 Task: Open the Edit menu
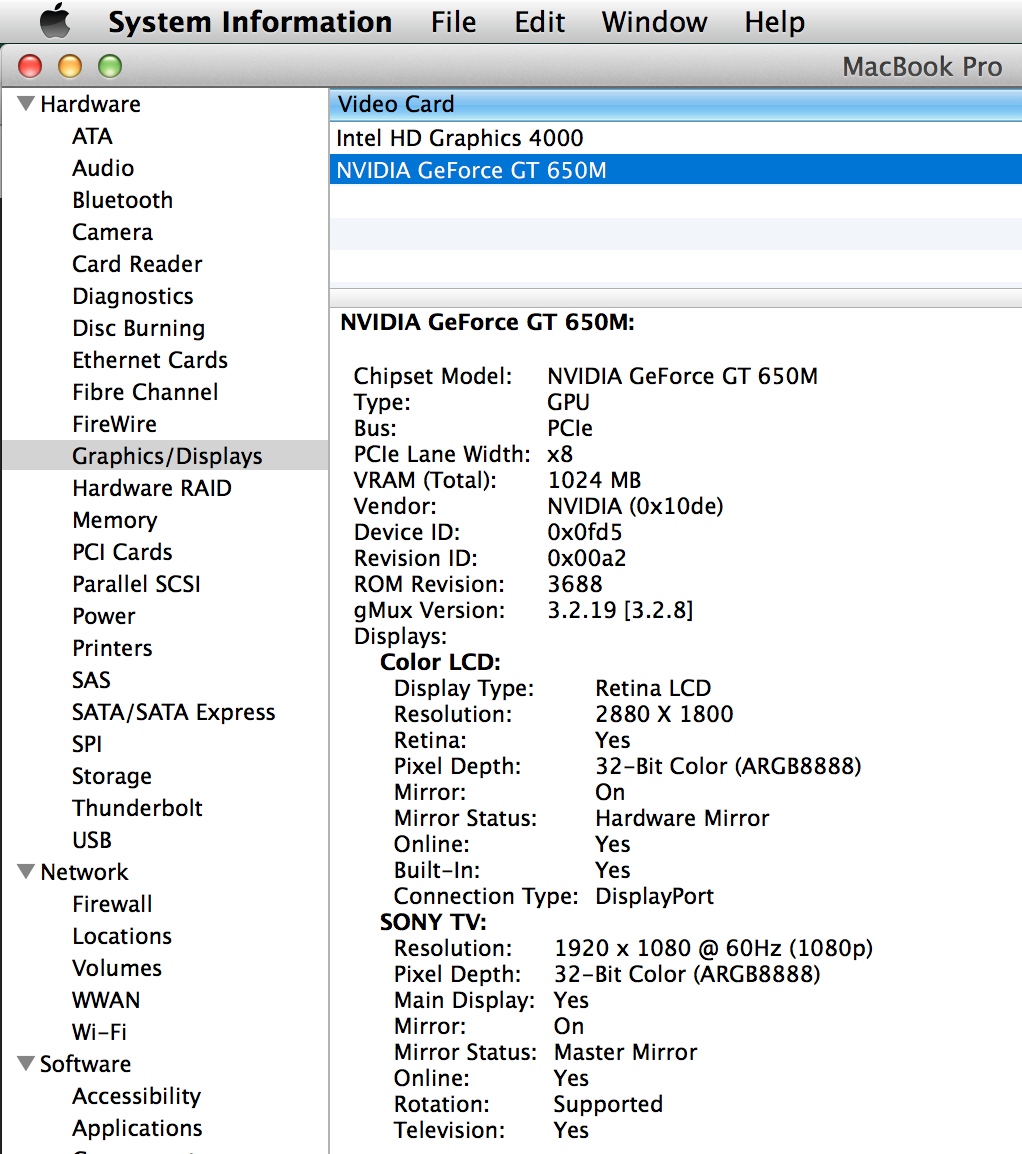(539, 22)
